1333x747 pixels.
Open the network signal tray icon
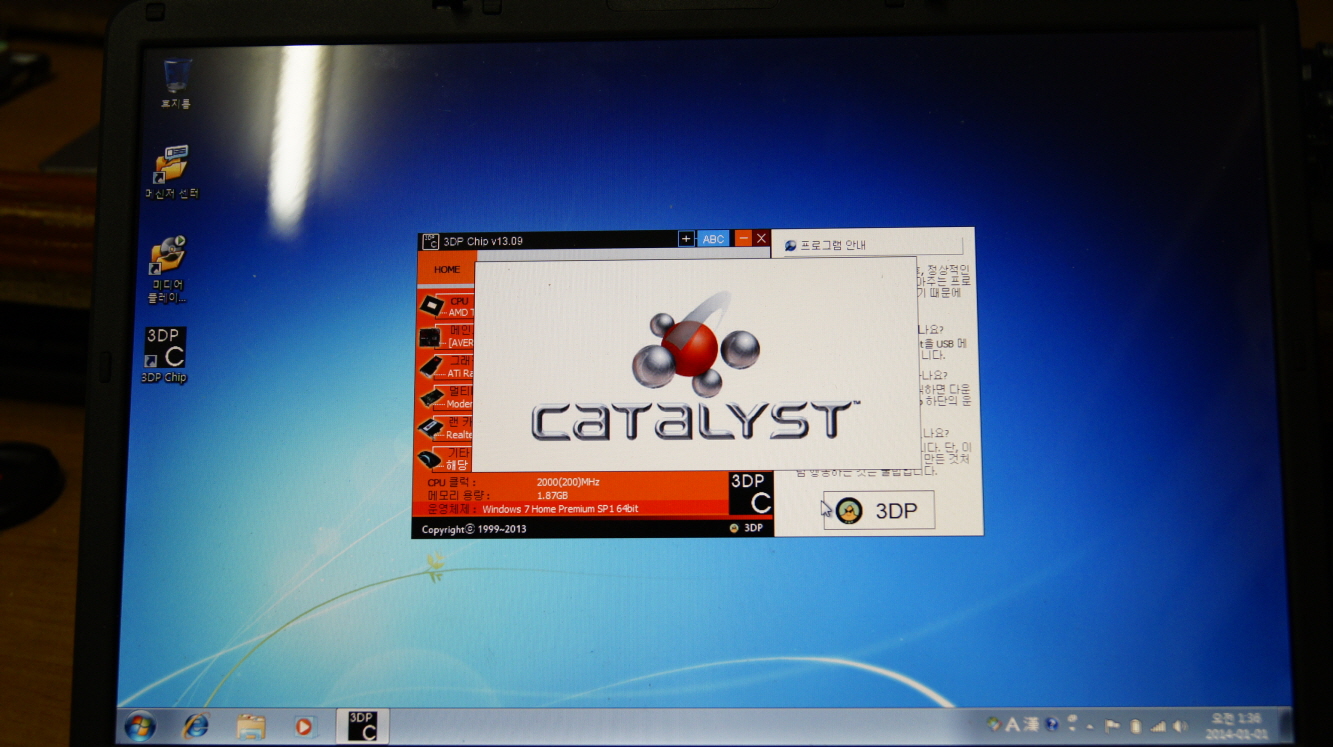[x=1159, y=725]
